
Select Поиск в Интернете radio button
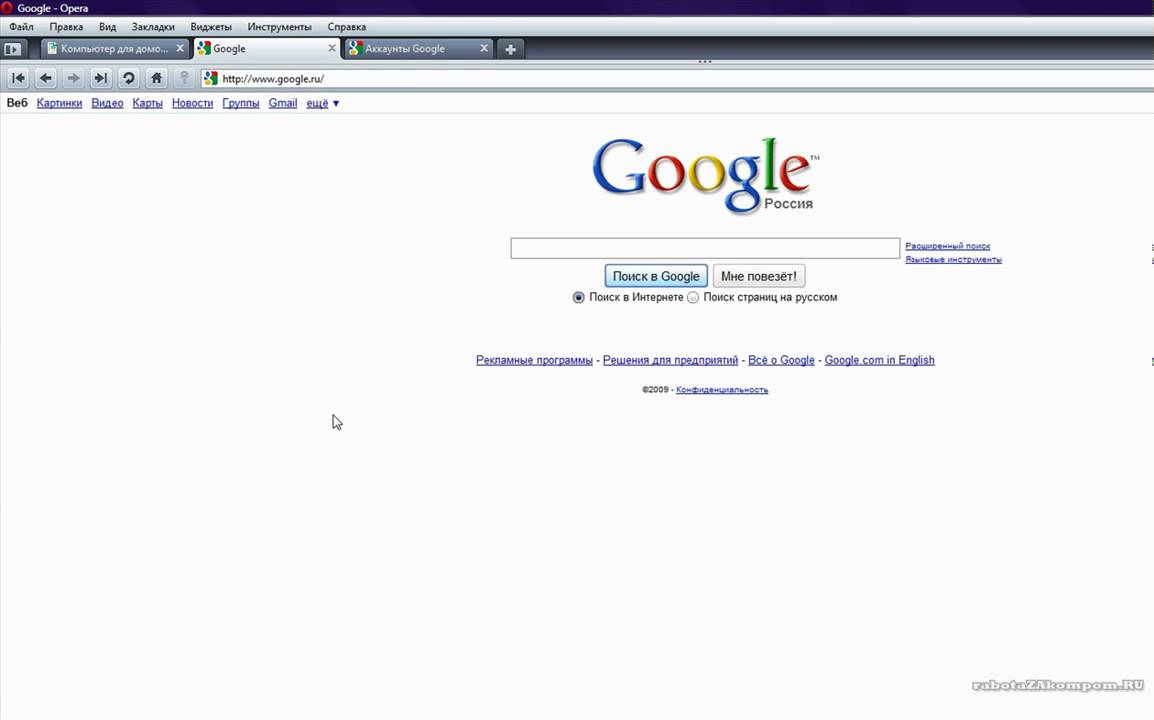click(578, 297)
